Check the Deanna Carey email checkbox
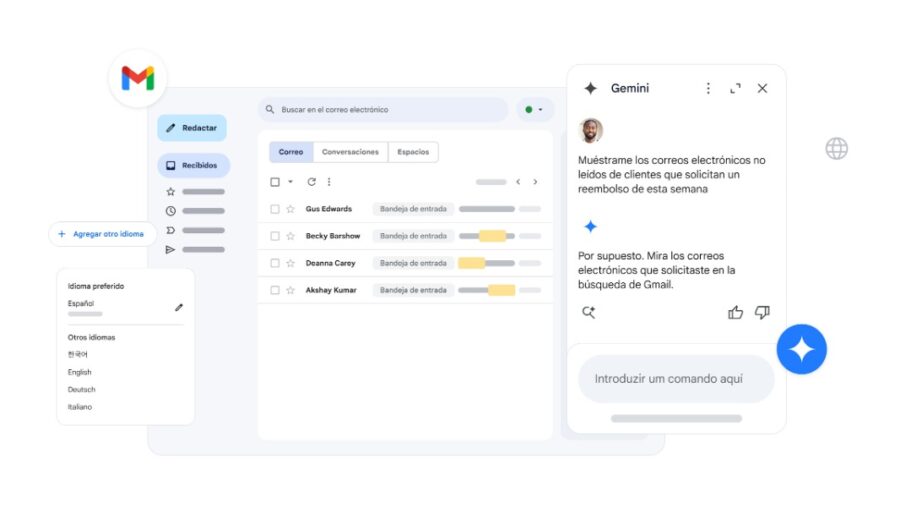This screenshot has height=507, width=900. 275,263
